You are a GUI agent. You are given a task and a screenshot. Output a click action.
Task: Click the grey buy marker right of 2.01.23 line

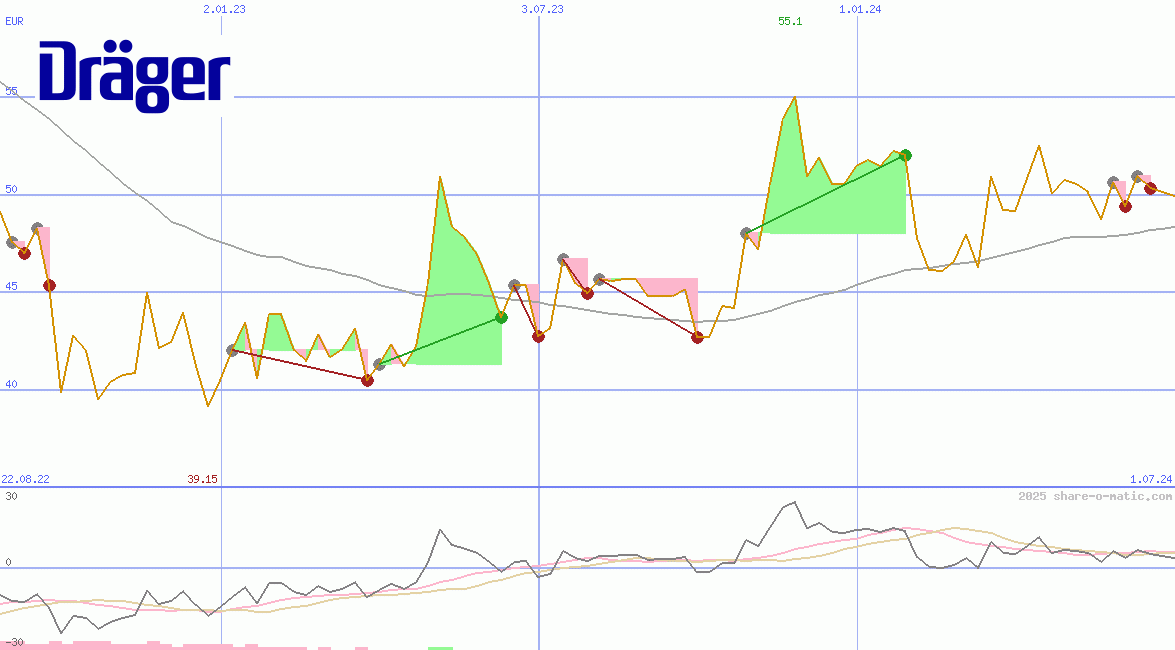click(232, 350)
